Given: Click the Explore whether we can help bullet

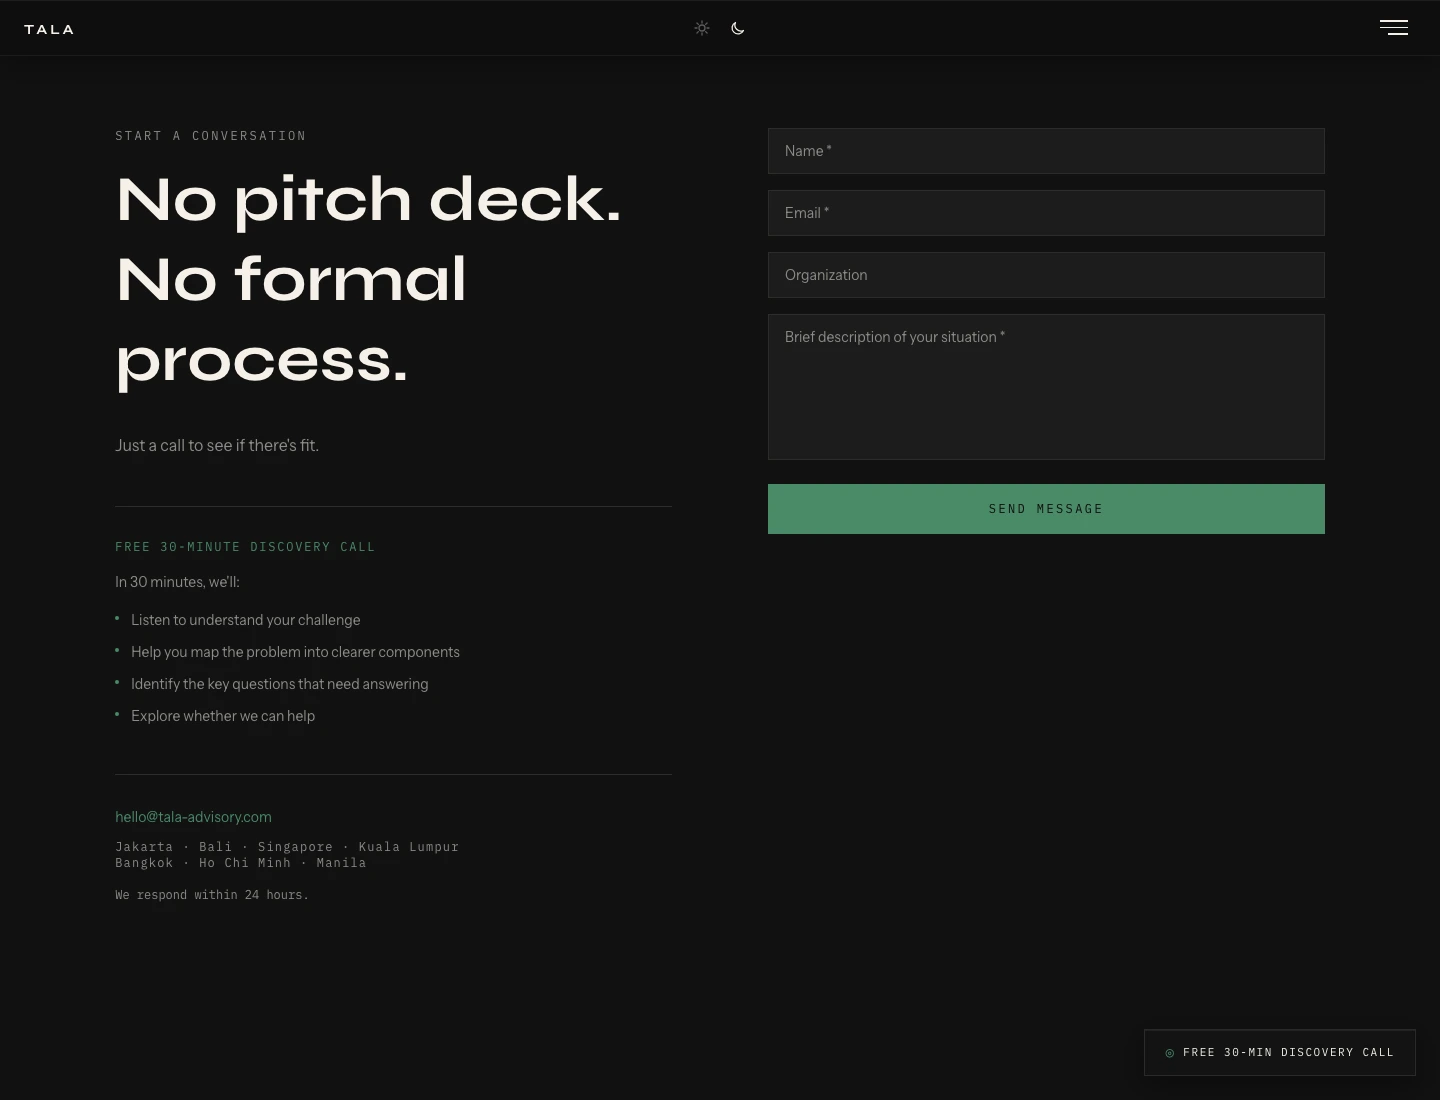Looking at the screenshot, I should click(223, 716).
